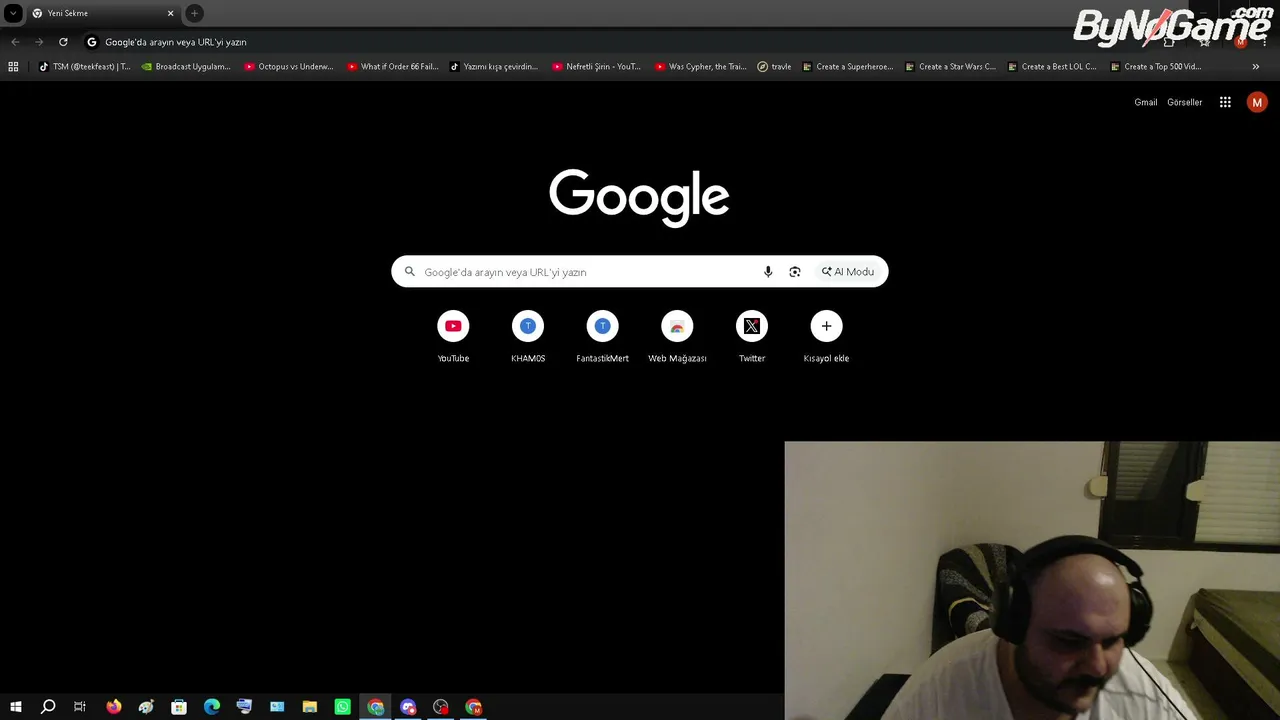1280x720 pixels.
Task: Open the Nefretli Şirin bookmark
Action: (597, 67)
